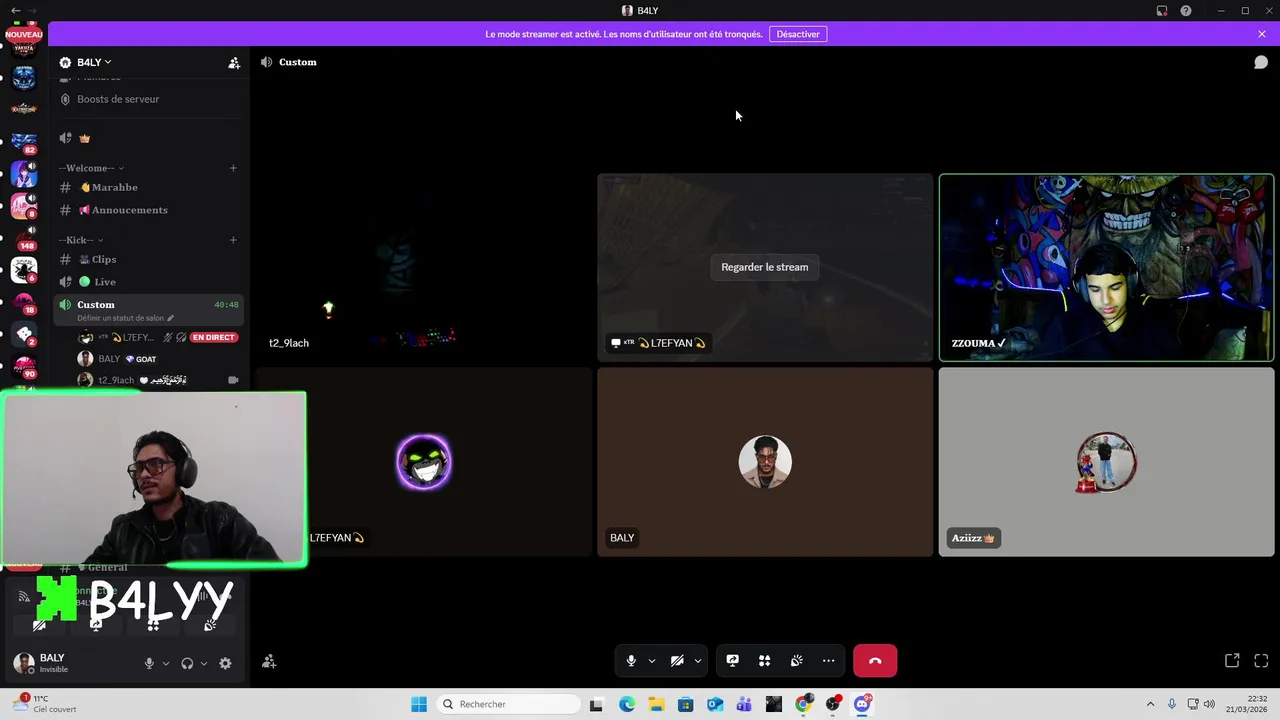The image size is (1280, 720).
Task: Join the Live voice channel
Action: coord(147,282)
